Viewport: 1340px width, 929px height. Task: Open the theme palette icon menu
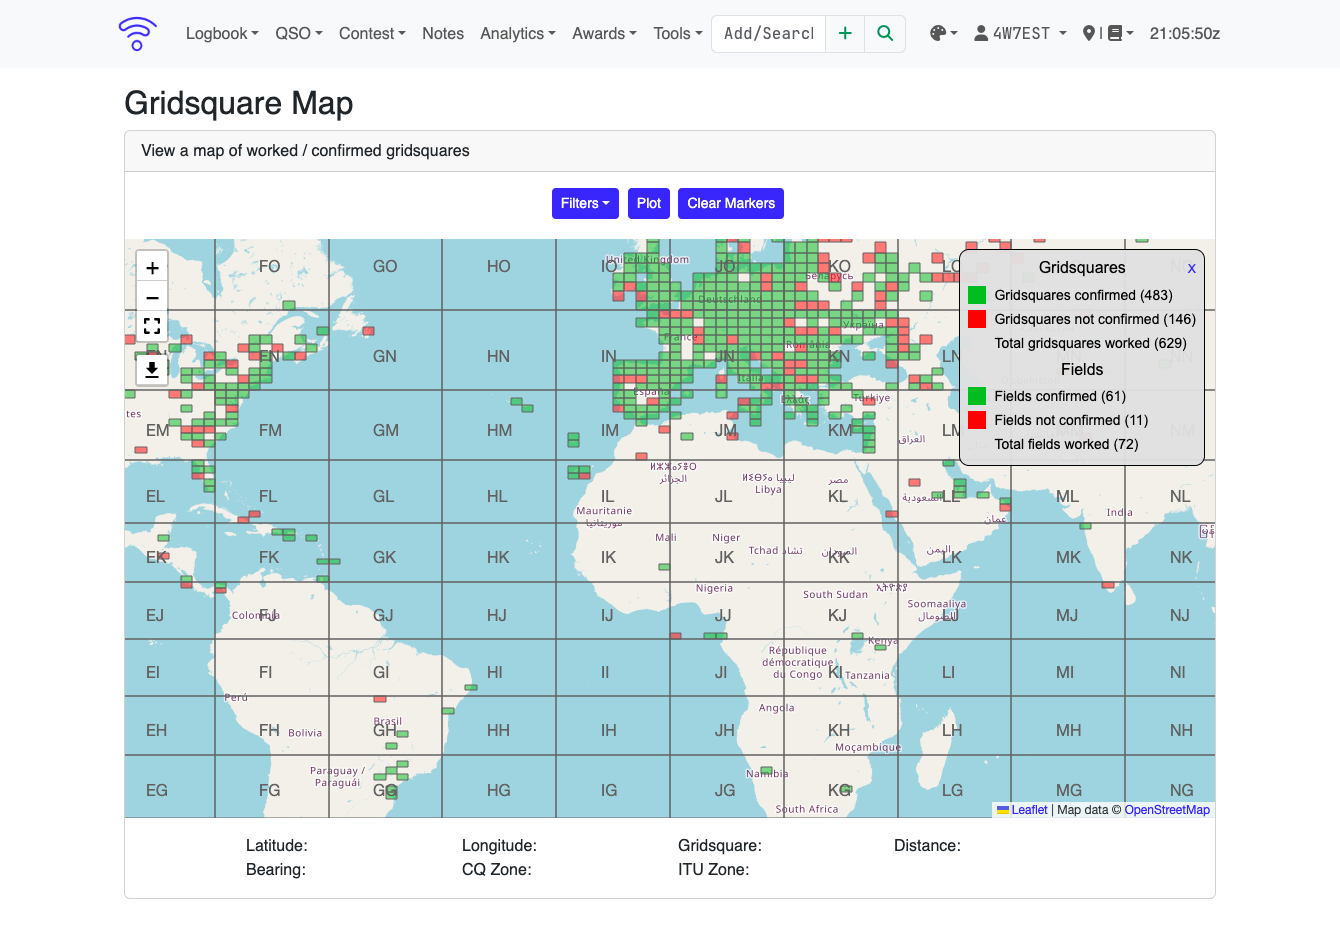943,33
